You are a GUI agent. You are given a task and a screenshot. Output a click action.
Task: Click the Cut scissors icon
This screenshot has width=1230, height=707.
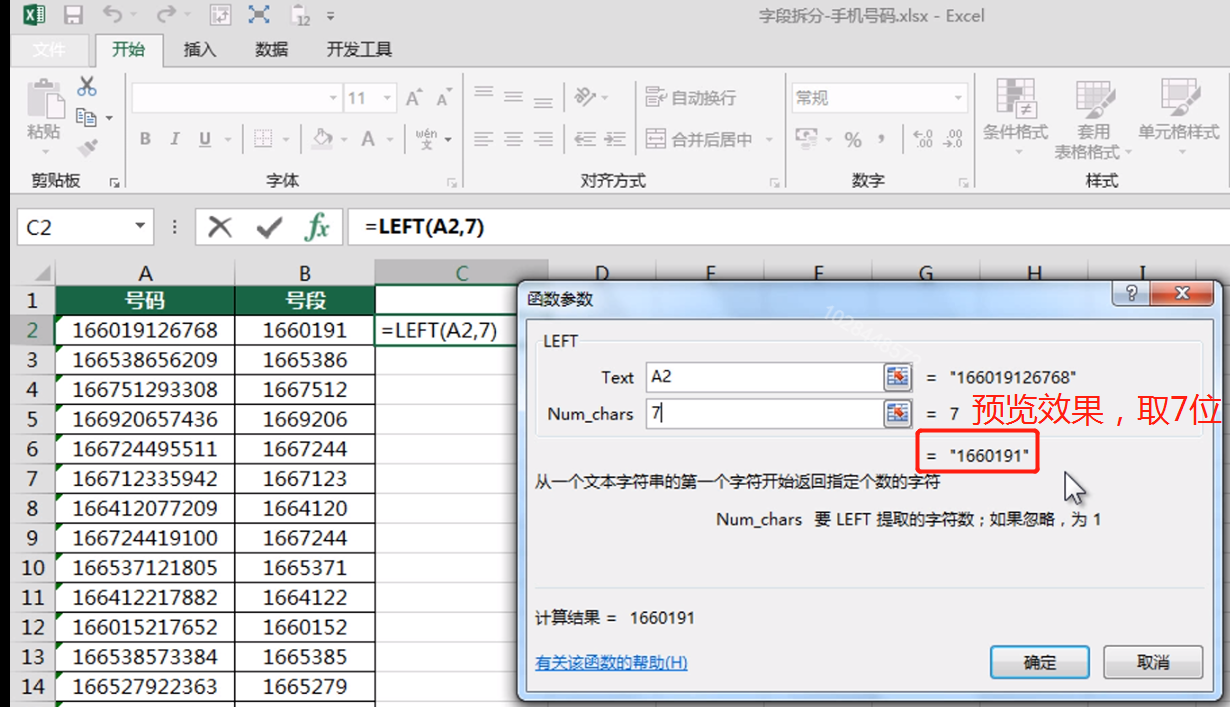tap(87, 86)
